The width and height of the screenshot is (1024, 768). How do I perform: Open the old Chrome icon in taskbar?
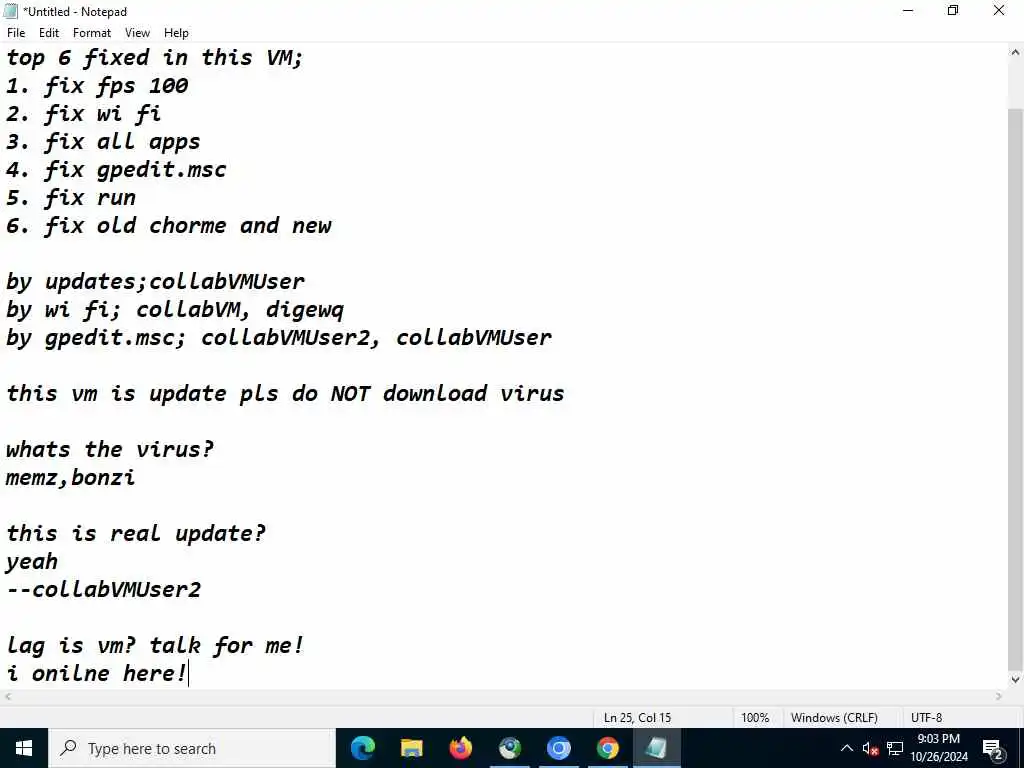pos(509,748)
